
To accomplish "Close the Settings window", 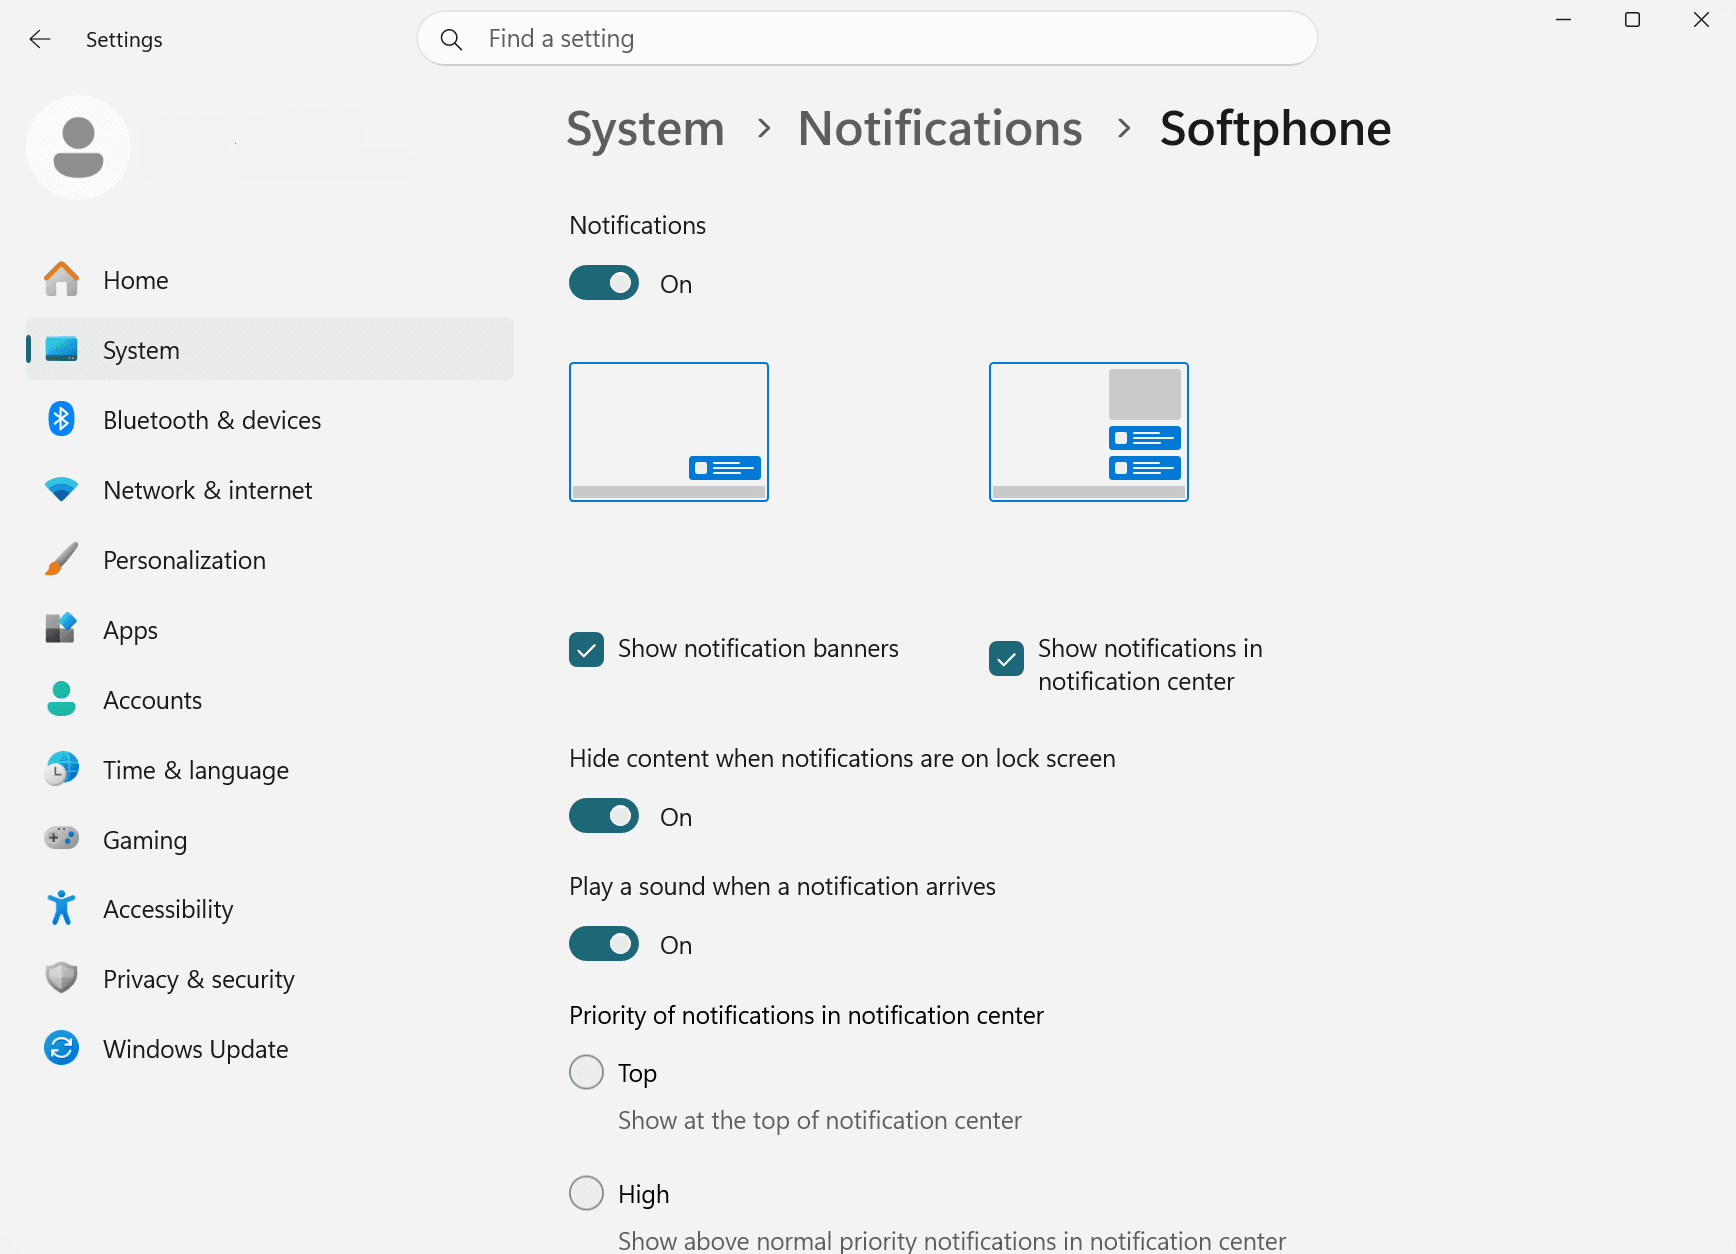I will [1701, 20].
